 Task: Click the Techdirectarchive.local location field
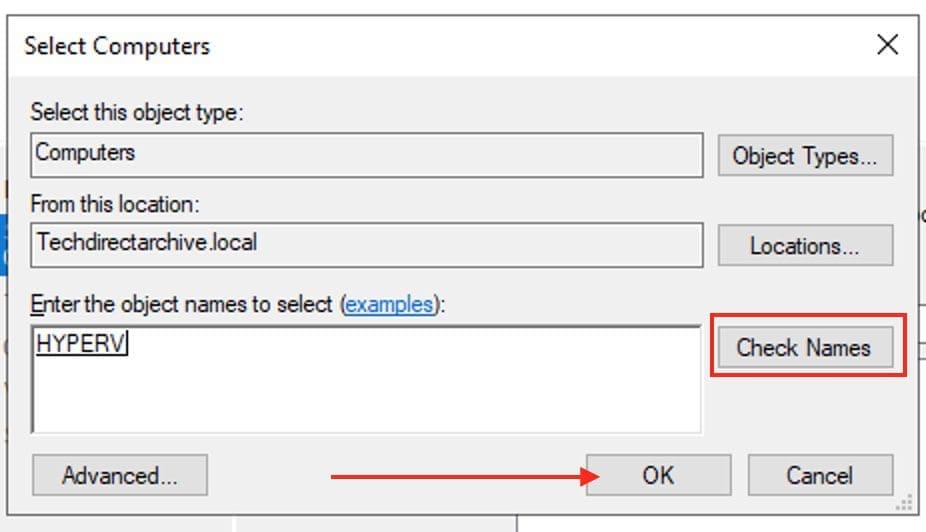coord(366,243)
